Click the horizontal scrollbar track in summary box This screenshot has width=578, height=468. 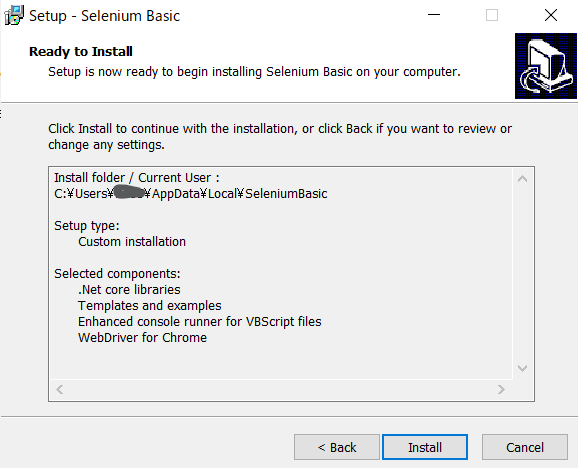point(280,390)
